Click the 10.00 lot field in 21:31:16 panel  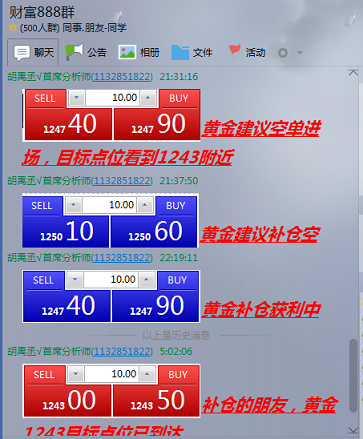(x=112, y=98)
